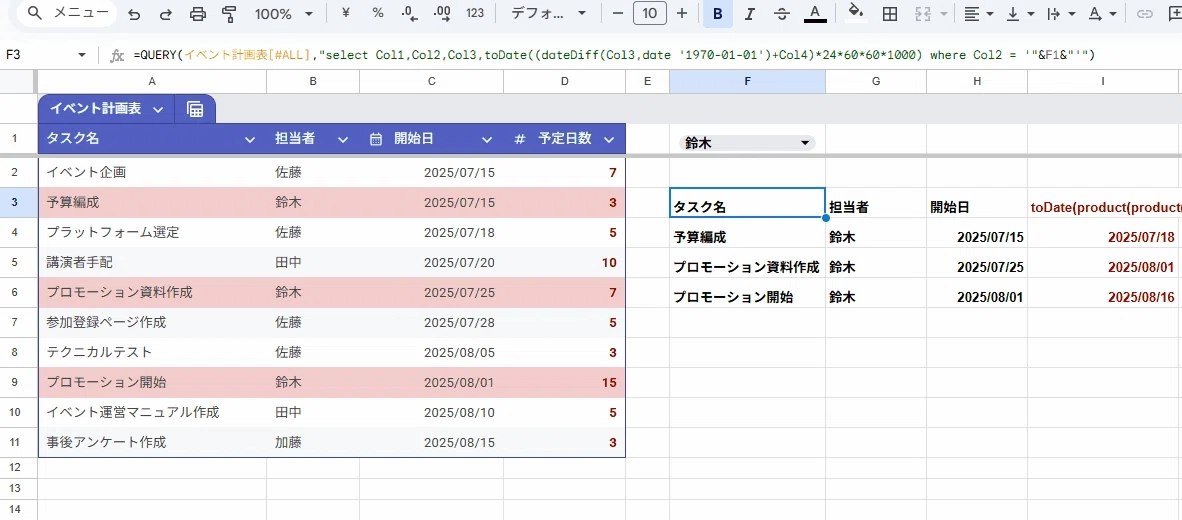Click the font size 10 field
Screen dimensions: 1182x520
coord(650,14)
